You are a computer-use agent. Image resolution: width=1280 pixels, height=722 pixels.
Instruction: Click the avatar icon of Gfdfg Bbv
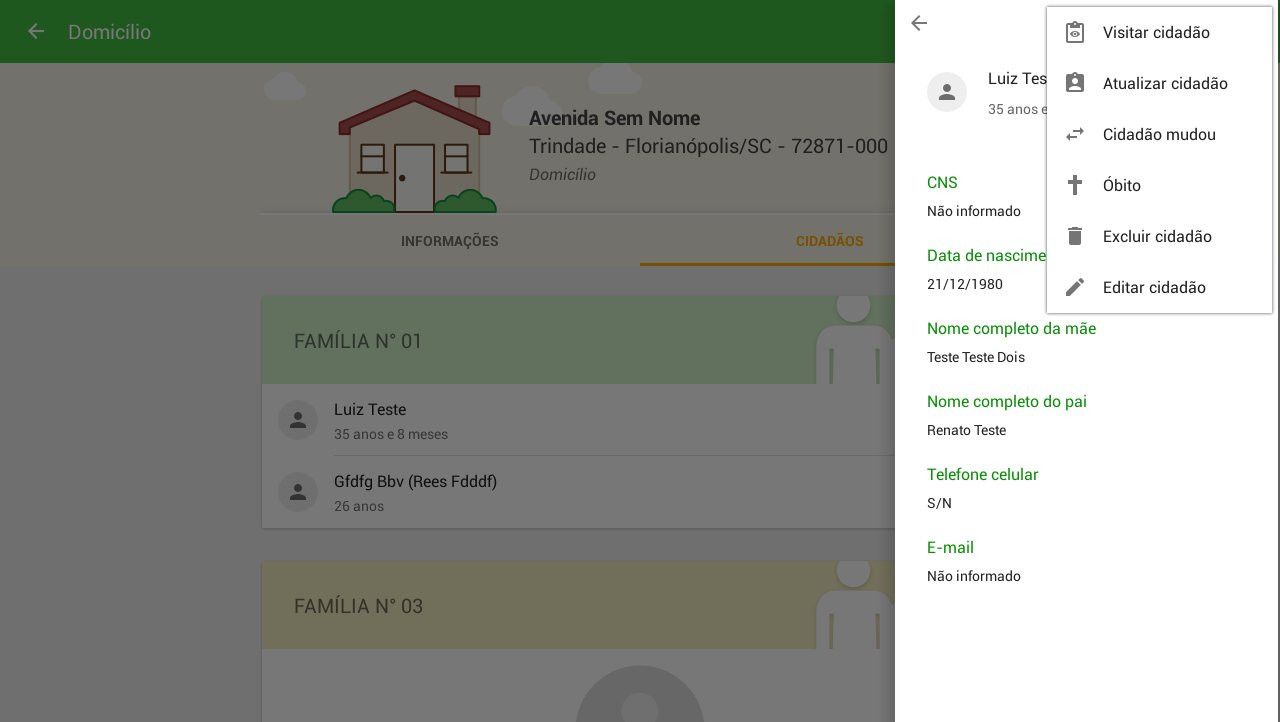(298, 492)
